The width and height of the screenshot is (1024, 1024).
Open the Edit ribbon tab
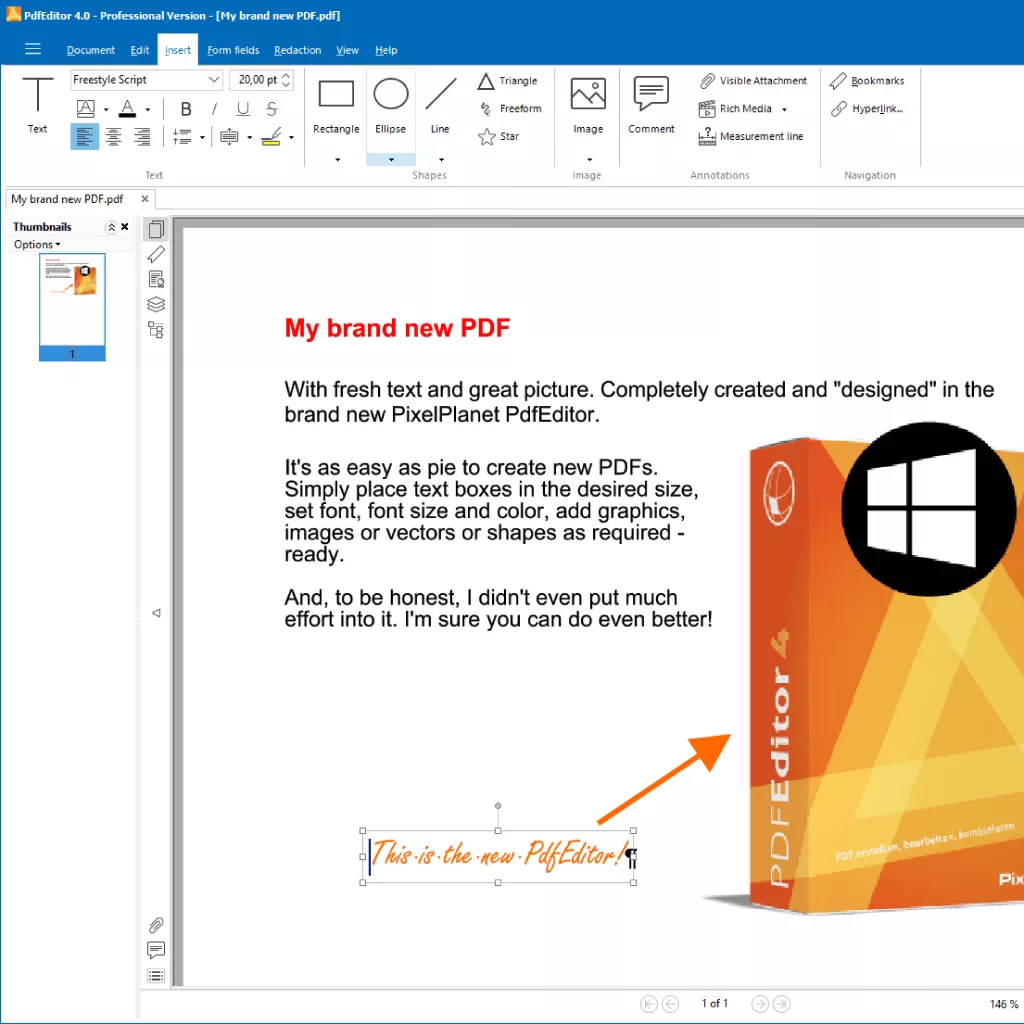coord(140,50)
